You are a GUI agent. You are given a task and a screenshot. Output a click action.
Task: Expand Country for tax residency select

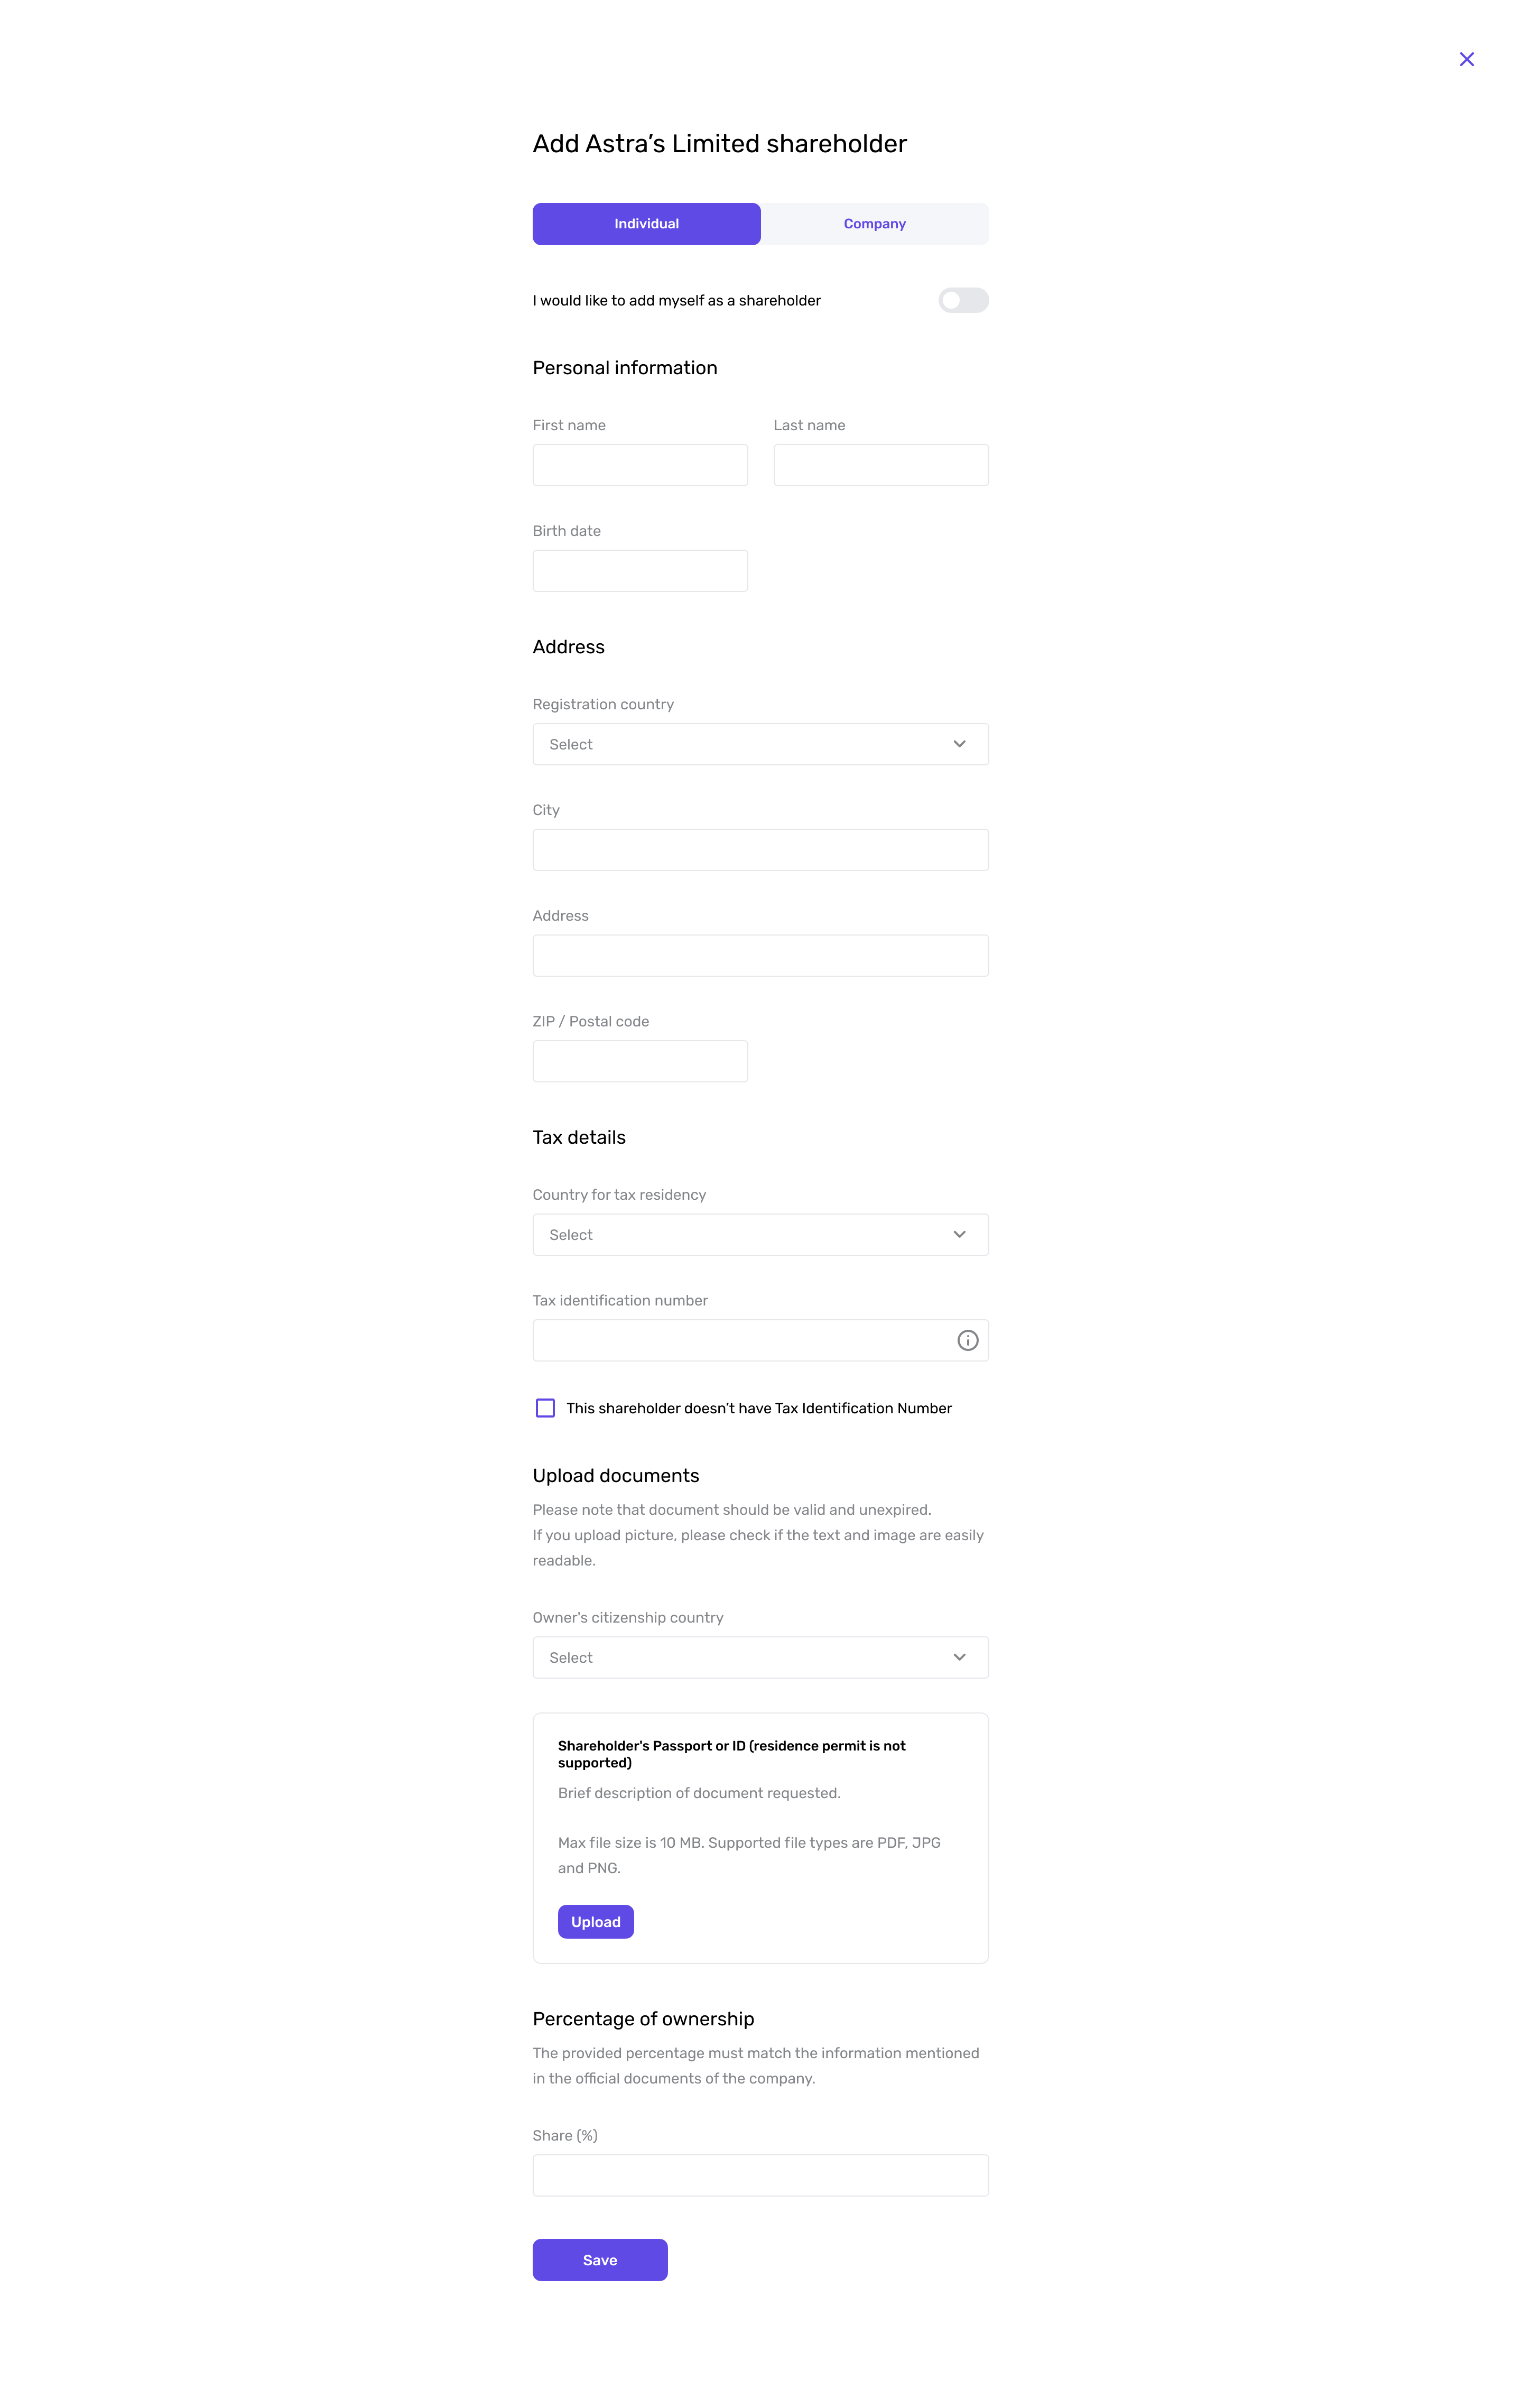click(760, 1235)
